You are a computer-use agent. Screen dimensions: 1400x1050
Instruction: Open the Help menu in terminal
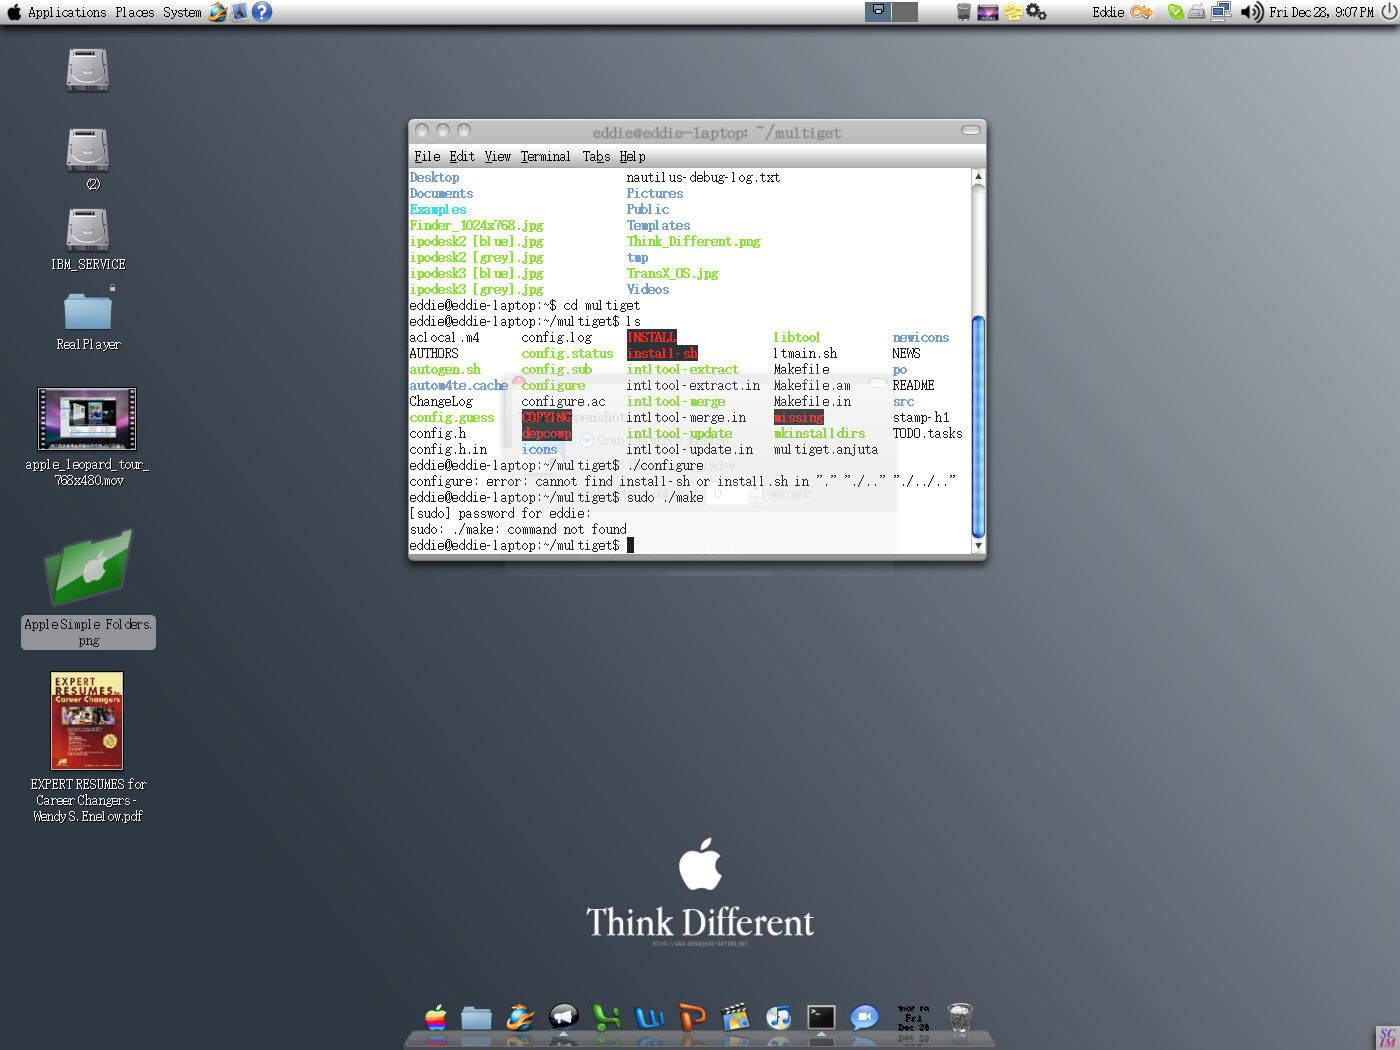[x=632, y=156]
